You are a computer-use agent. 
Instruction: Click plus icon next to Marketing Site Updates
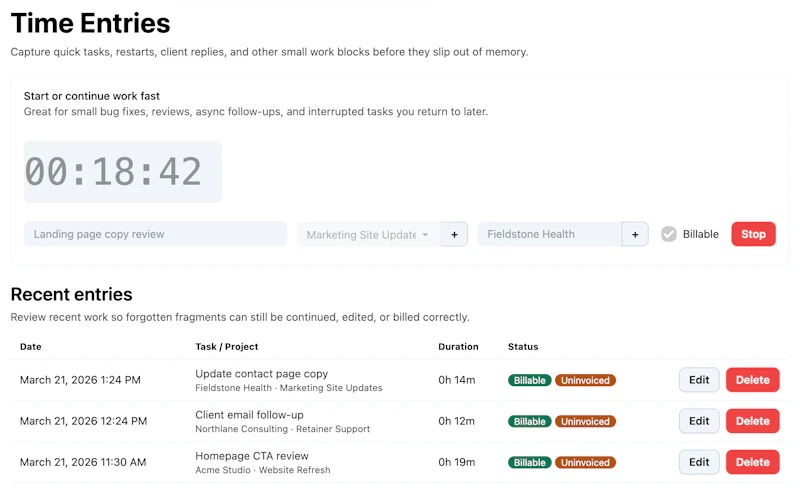click(x=454, y=234)
